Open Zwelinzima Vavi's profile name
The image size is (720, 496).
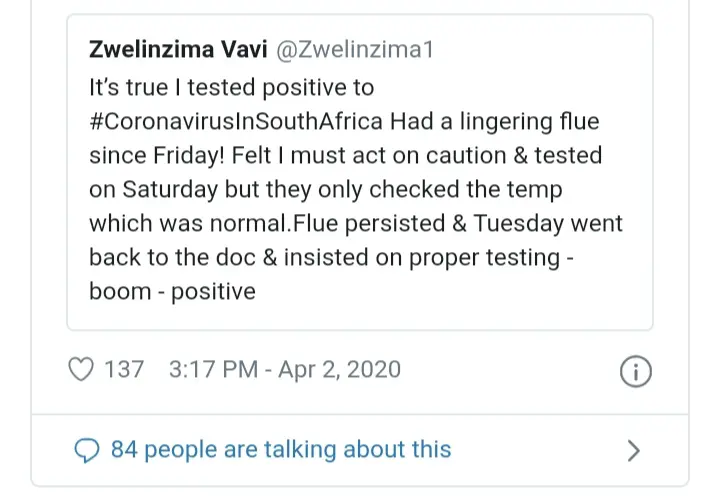tap(178, 49)
